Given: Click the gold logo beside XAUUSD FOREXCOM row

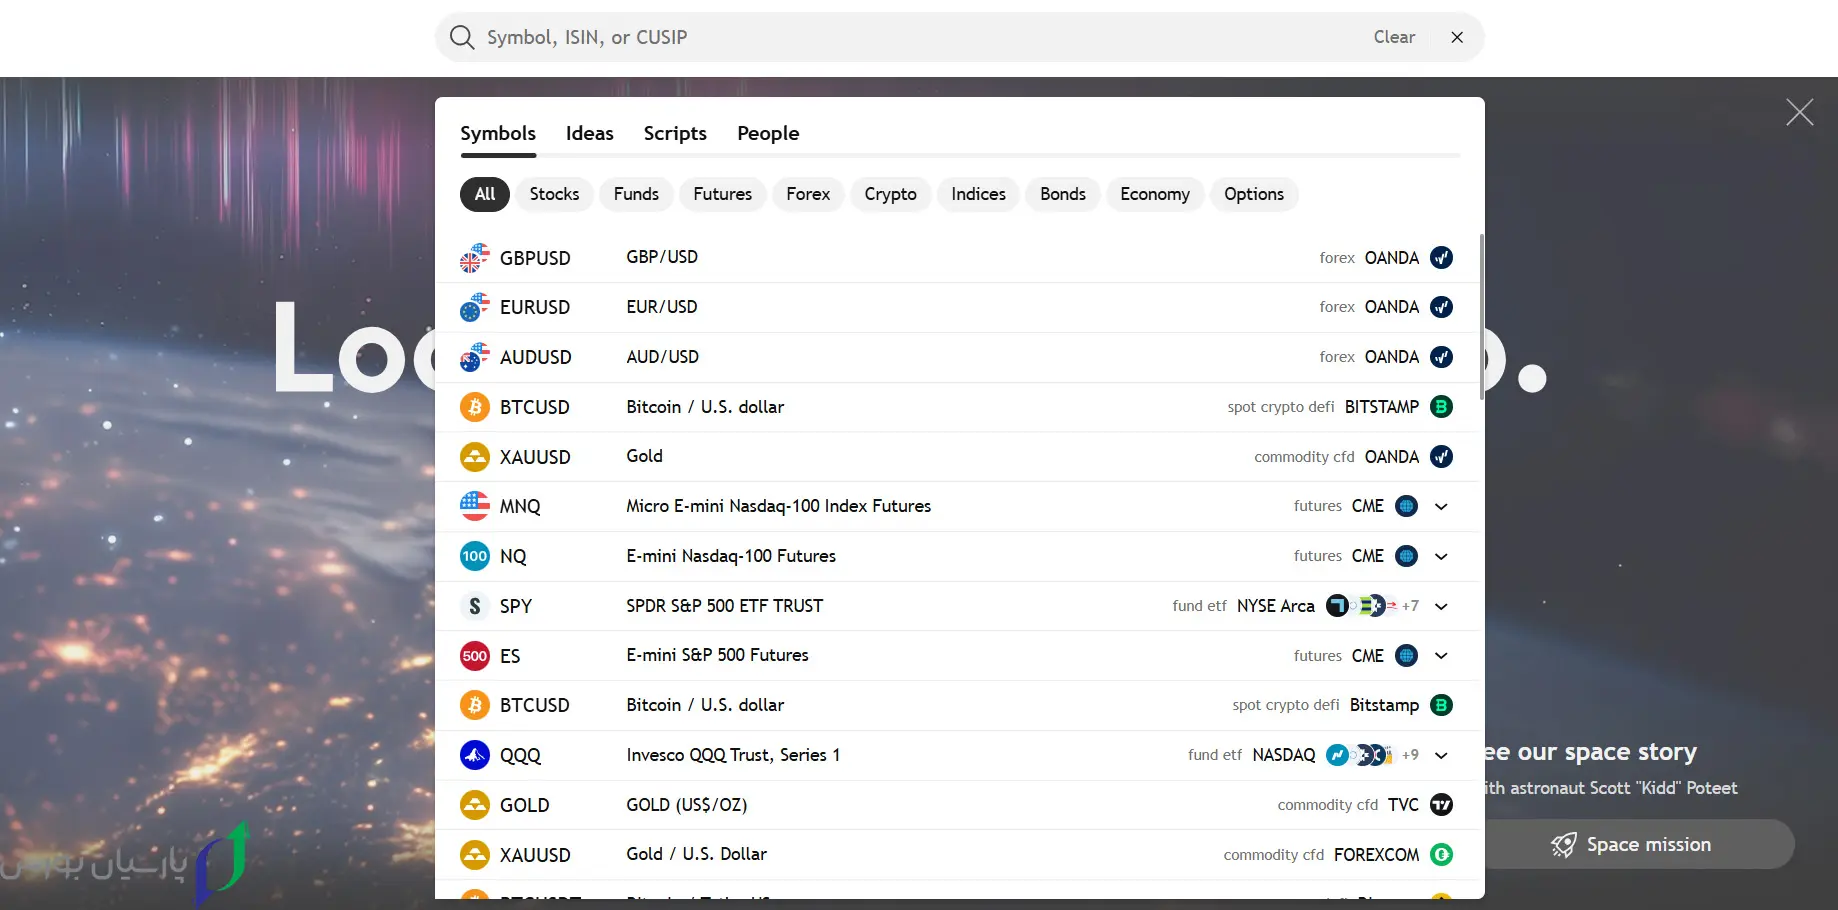Looking at the screenshot, I should pyautogui.click(x=475, y=855).
